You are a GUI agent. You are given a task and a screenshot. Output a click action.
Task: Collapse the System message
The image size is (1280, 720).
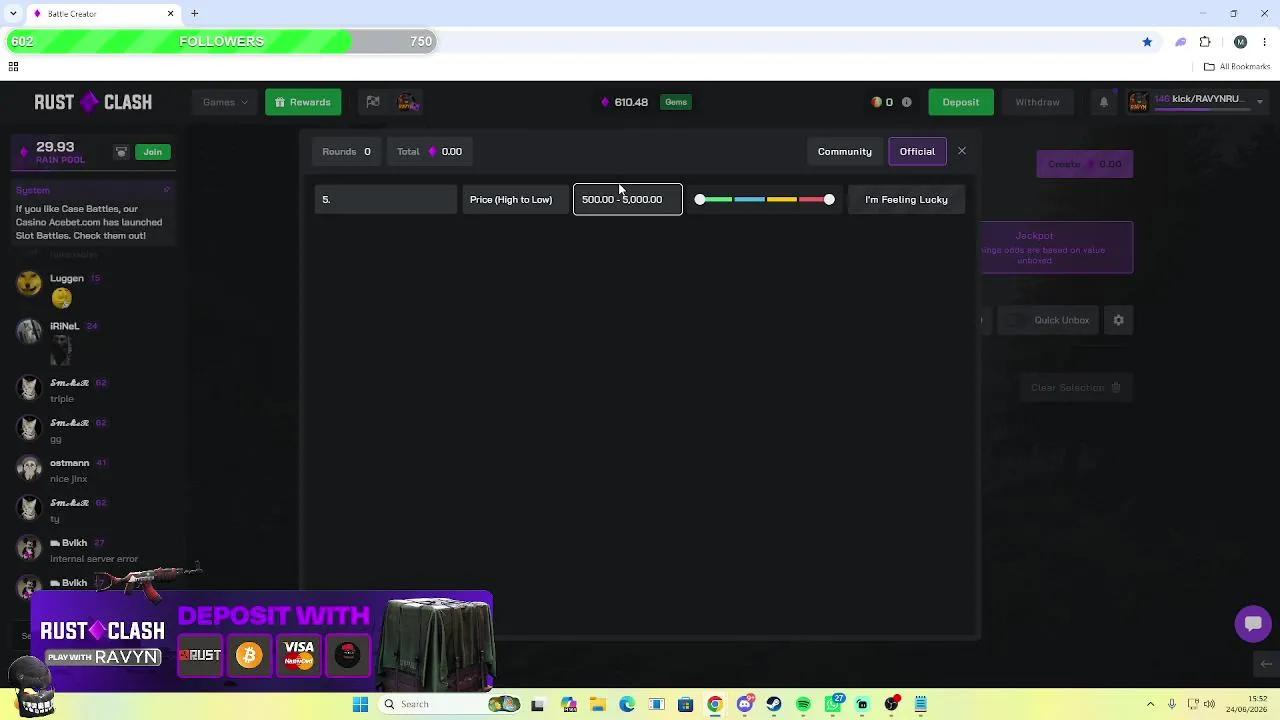(167, 190)
